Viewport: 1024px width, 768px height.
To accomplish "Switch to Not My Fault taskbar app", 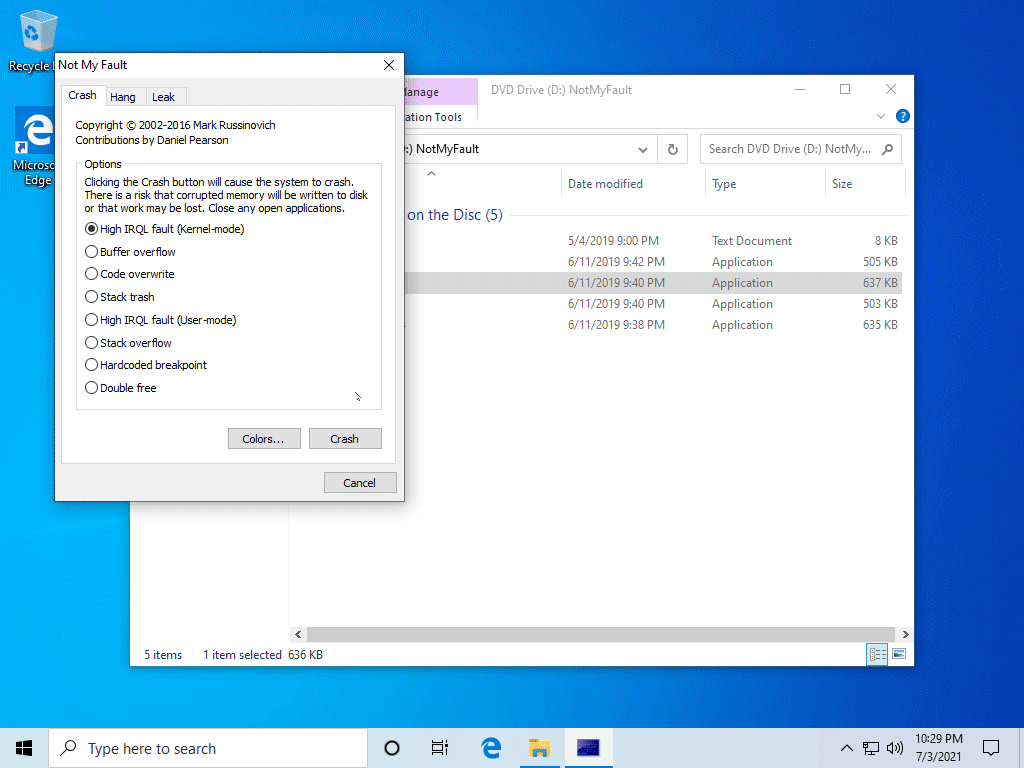I will tap(588, 748).
